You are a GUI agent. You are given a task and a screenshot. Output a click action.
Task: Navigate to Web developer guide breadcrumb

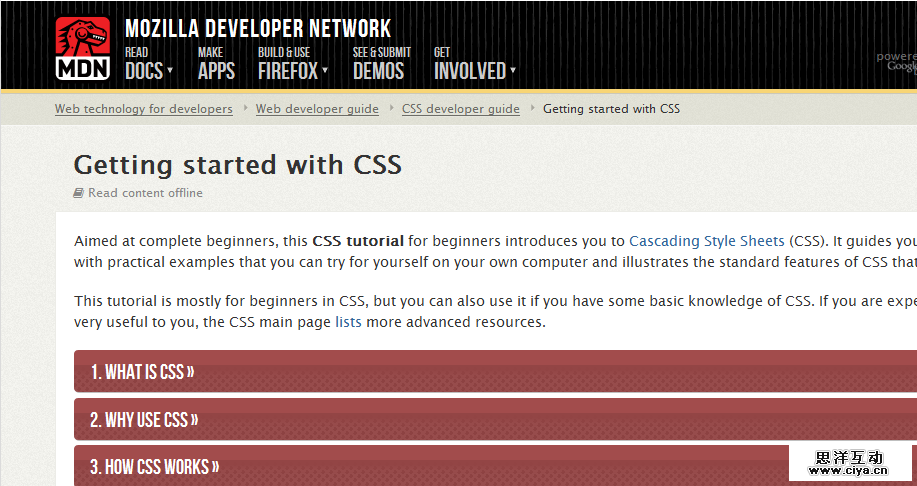tap(317, 109)
